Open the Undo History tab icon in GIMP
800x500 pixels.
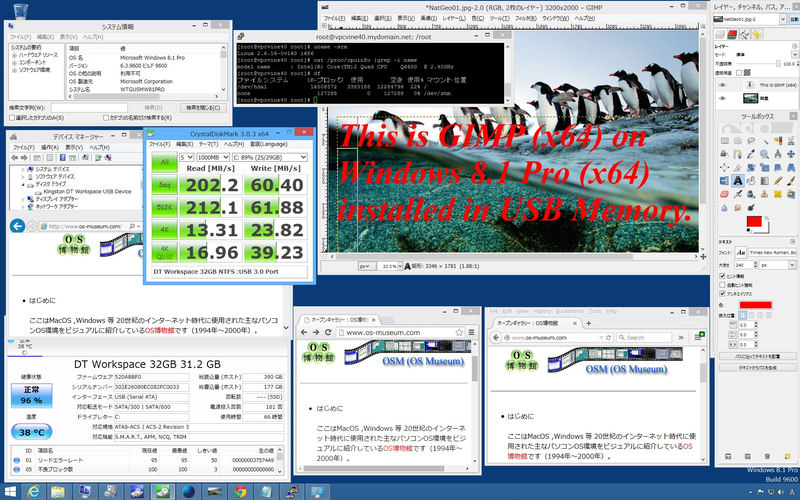(756, 34)
